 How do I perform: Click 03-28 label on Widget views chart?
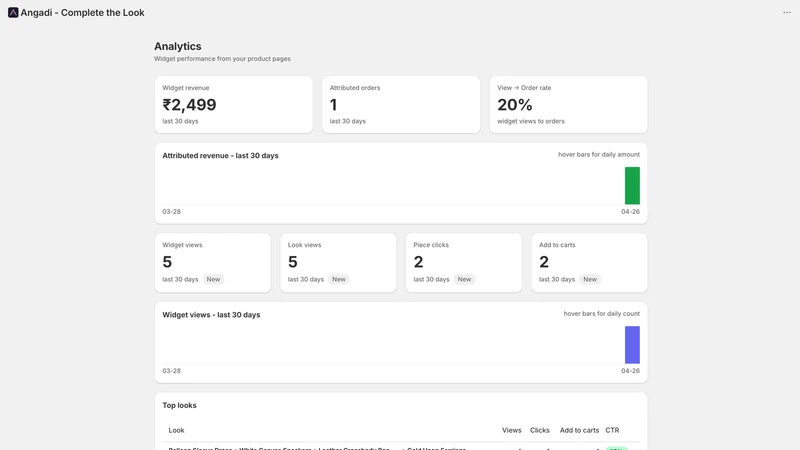pyautogui.click(x=171, y=371)
